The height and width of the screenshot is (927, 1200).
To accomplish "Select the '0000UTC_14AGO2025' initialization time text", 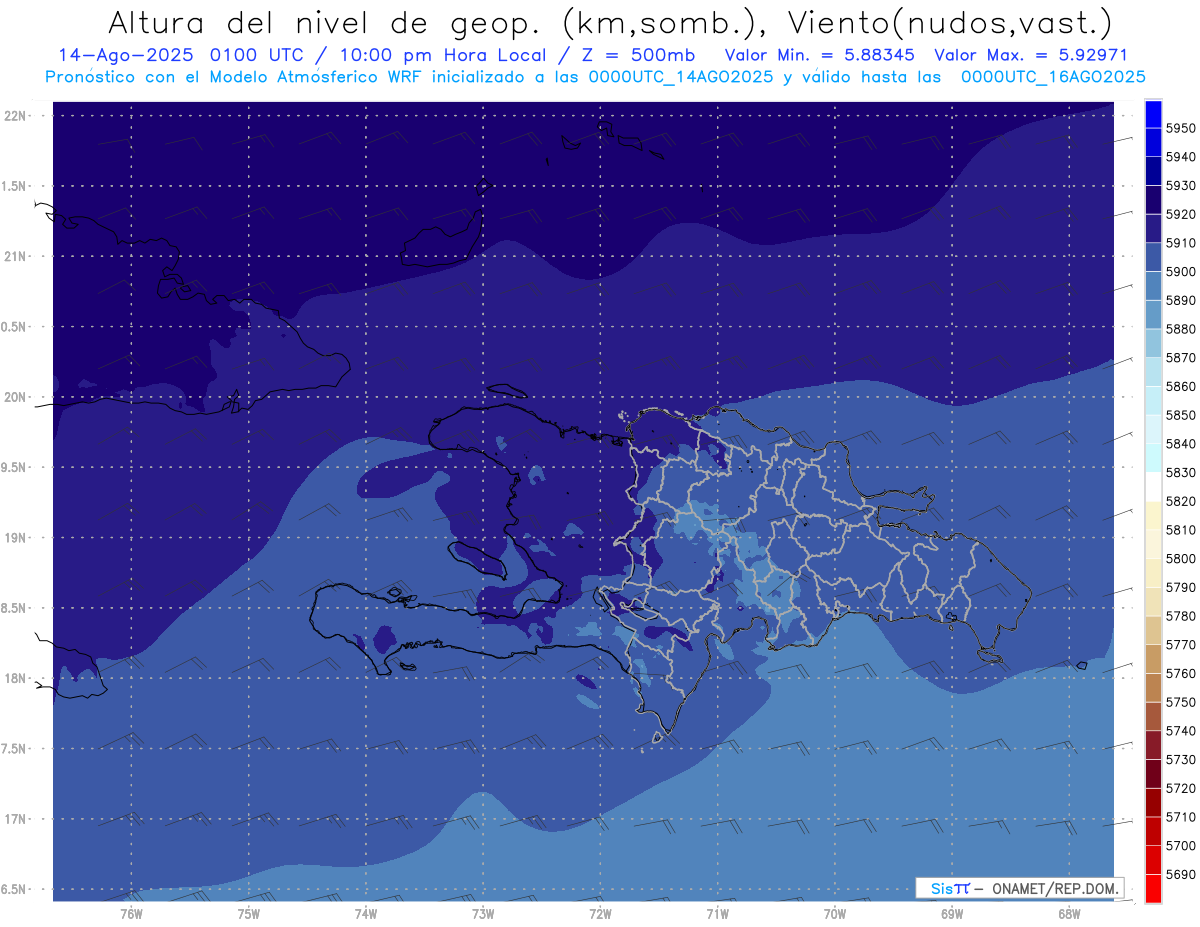I will (682, 77).
